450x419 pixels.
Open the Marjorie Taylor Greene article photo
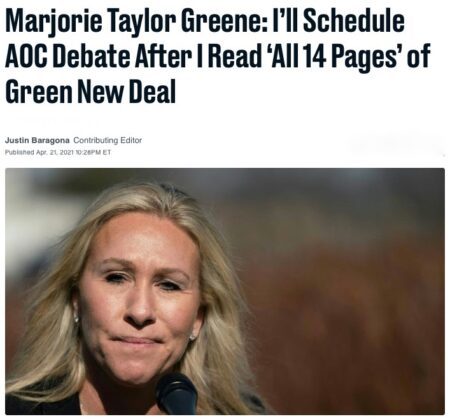click(x=225, y=291)
